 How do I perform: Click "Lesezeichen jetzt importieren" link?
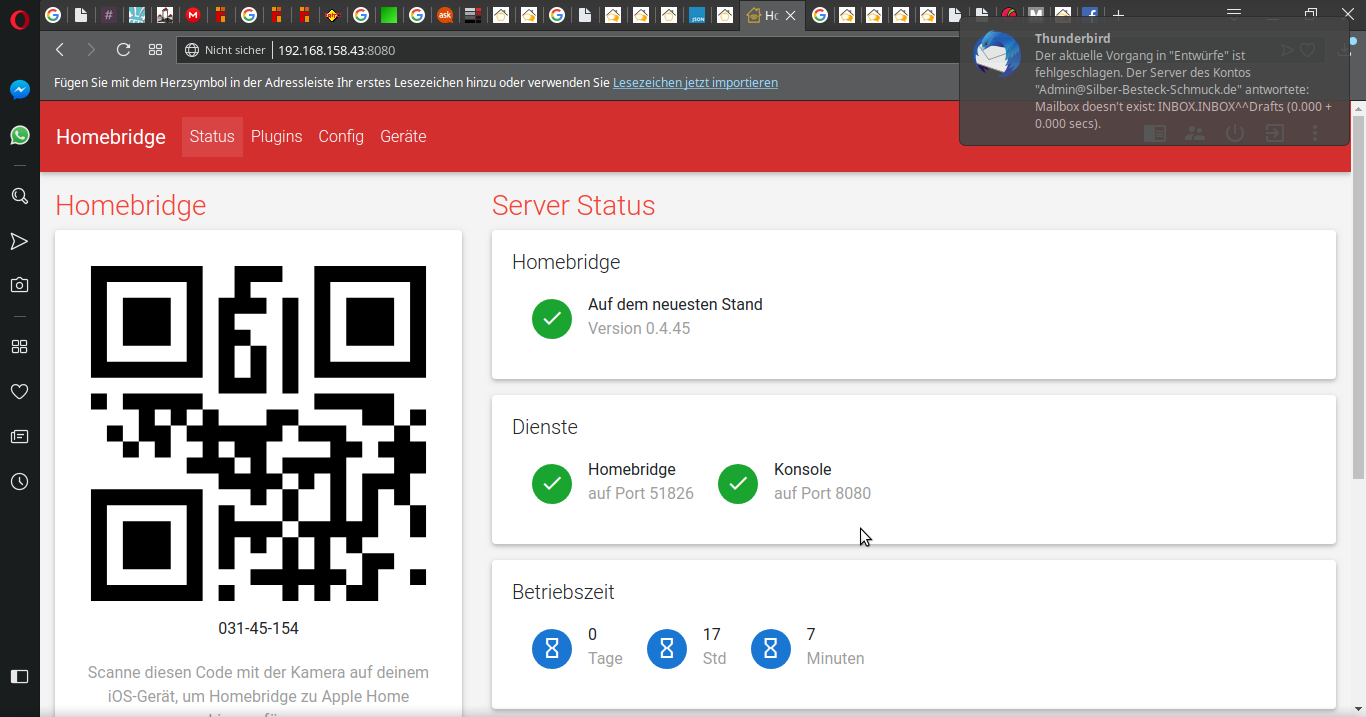pos(695,83)
